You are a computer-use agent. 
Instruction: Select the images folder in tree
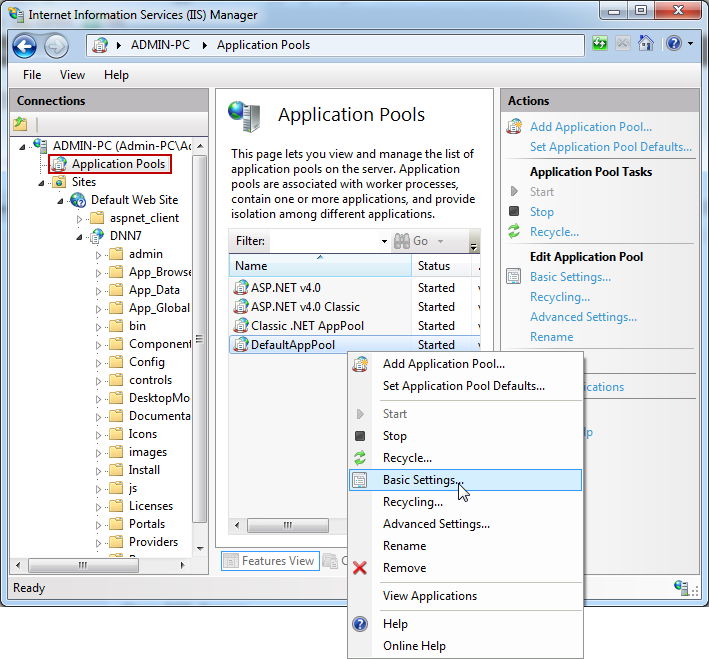(147, 452)
